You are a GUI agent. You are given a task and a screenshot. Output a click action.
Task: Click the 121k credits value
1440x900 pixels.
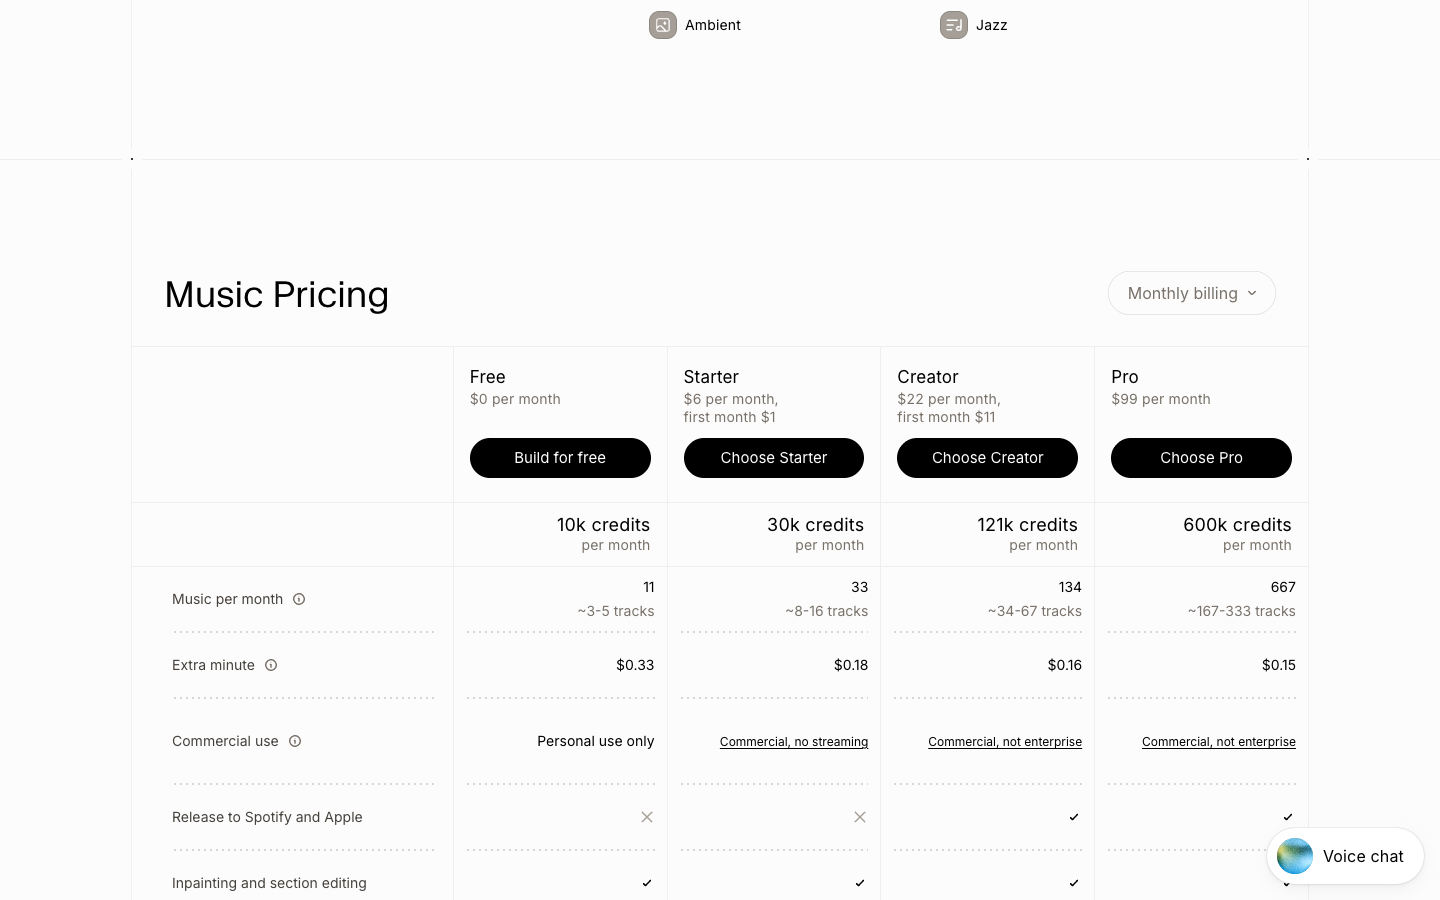pos(1027,525)
